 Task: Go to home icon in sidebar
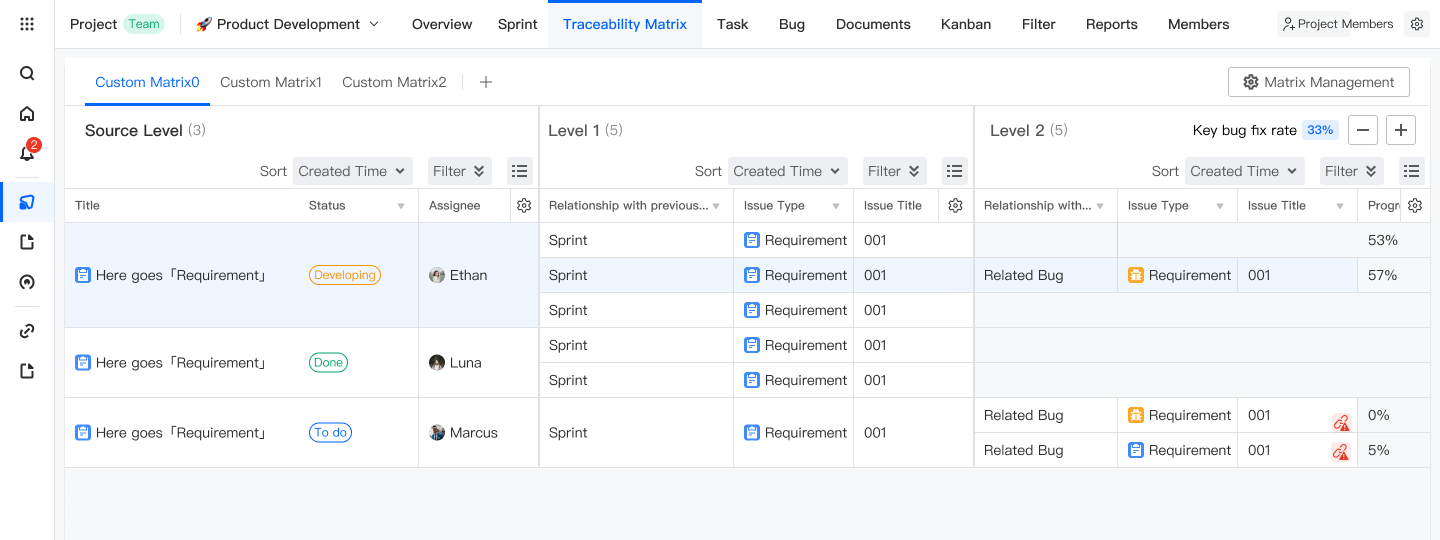(x=27, y=114)
